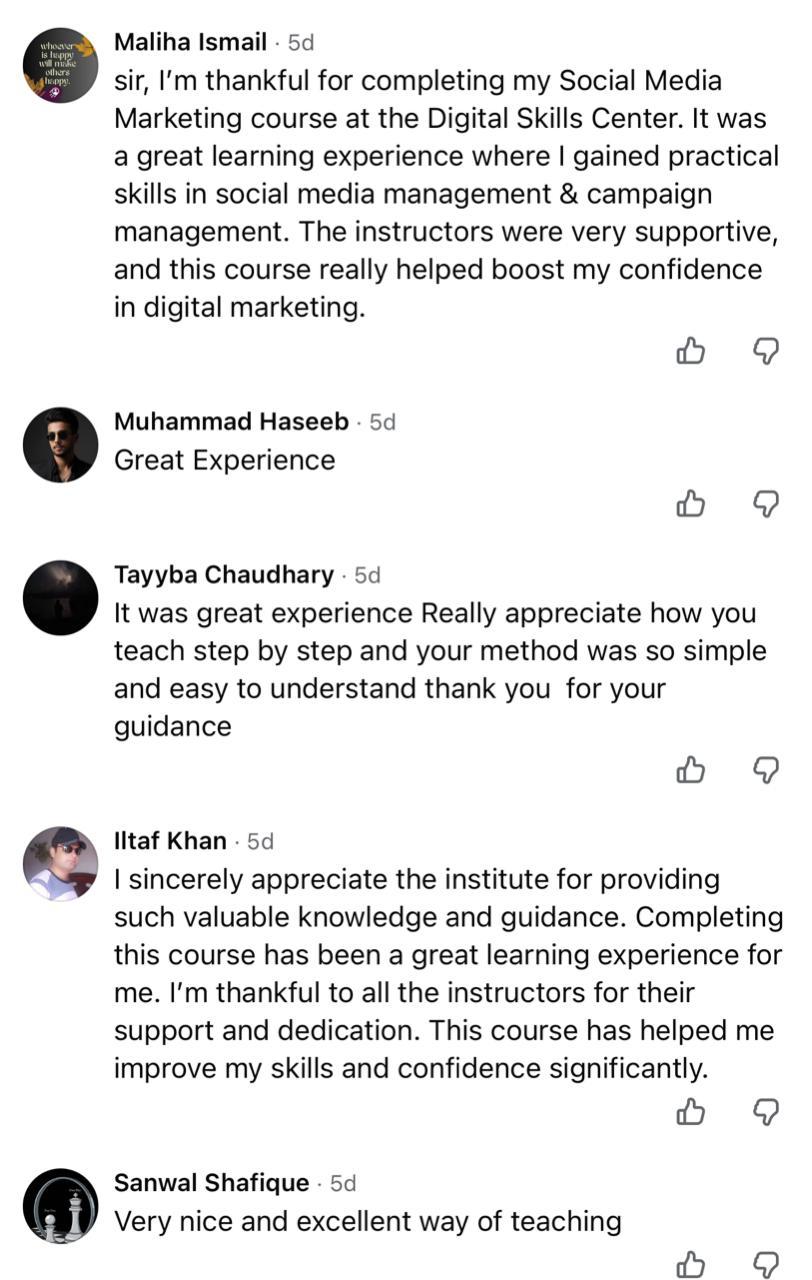Dislike Maliha Ismail's comment
This screenshot has width=812, height=1280.
pyautogui.click(x=765, y=351)
